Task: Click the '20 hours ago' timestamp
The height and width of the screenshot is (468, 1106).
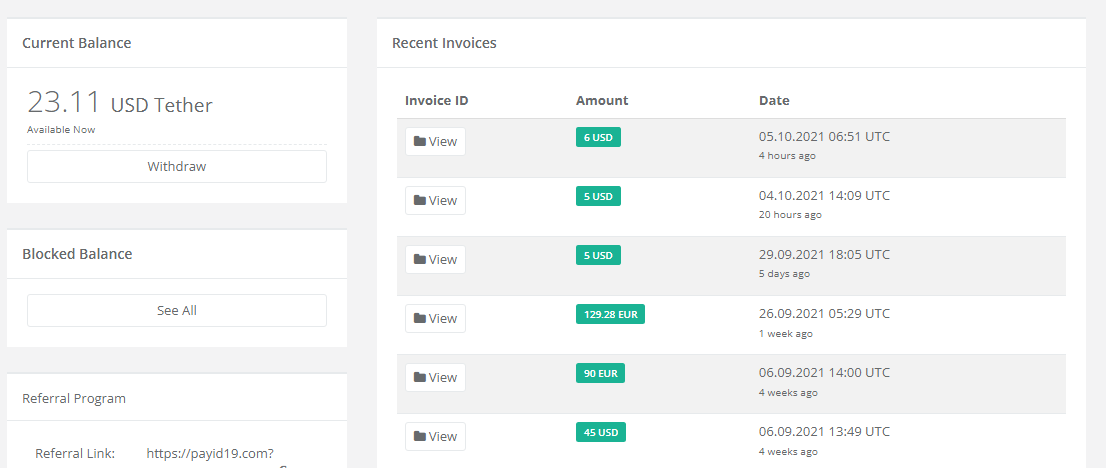Action: tap(790, 215)
